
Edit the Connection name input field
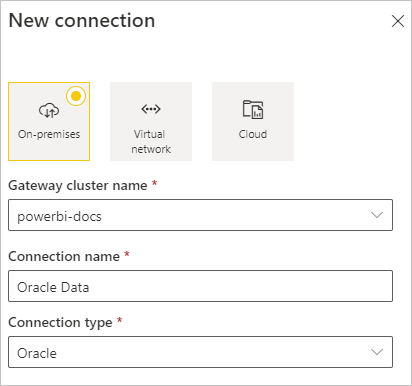(x=200, y=286)
